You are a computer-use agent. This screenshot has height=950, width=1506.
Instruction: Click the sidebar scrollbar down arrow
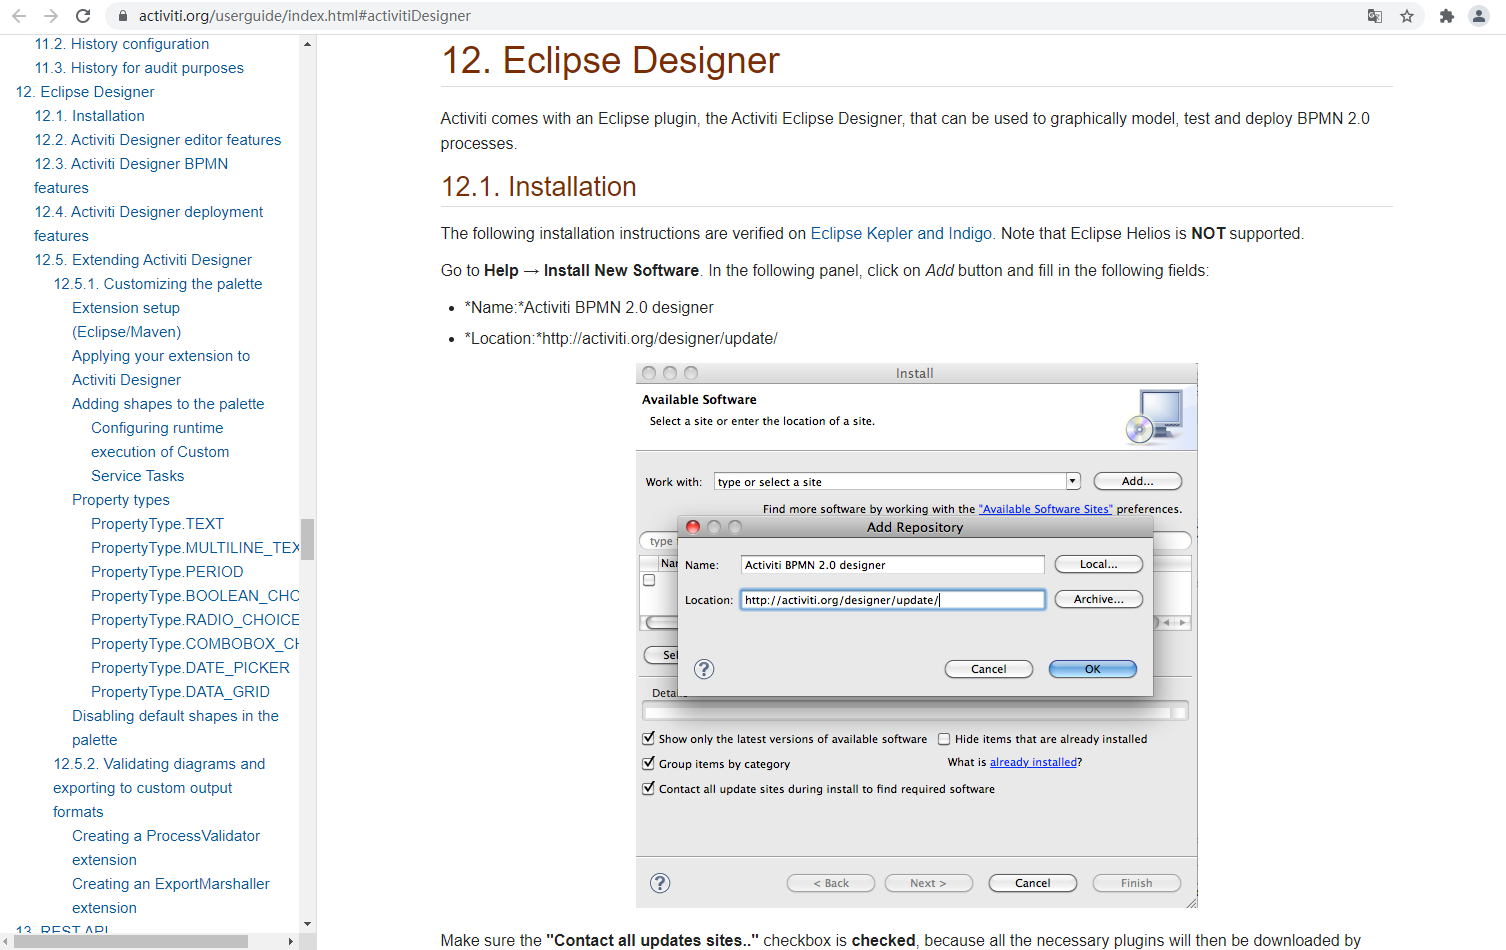click(x=307, y=924)
